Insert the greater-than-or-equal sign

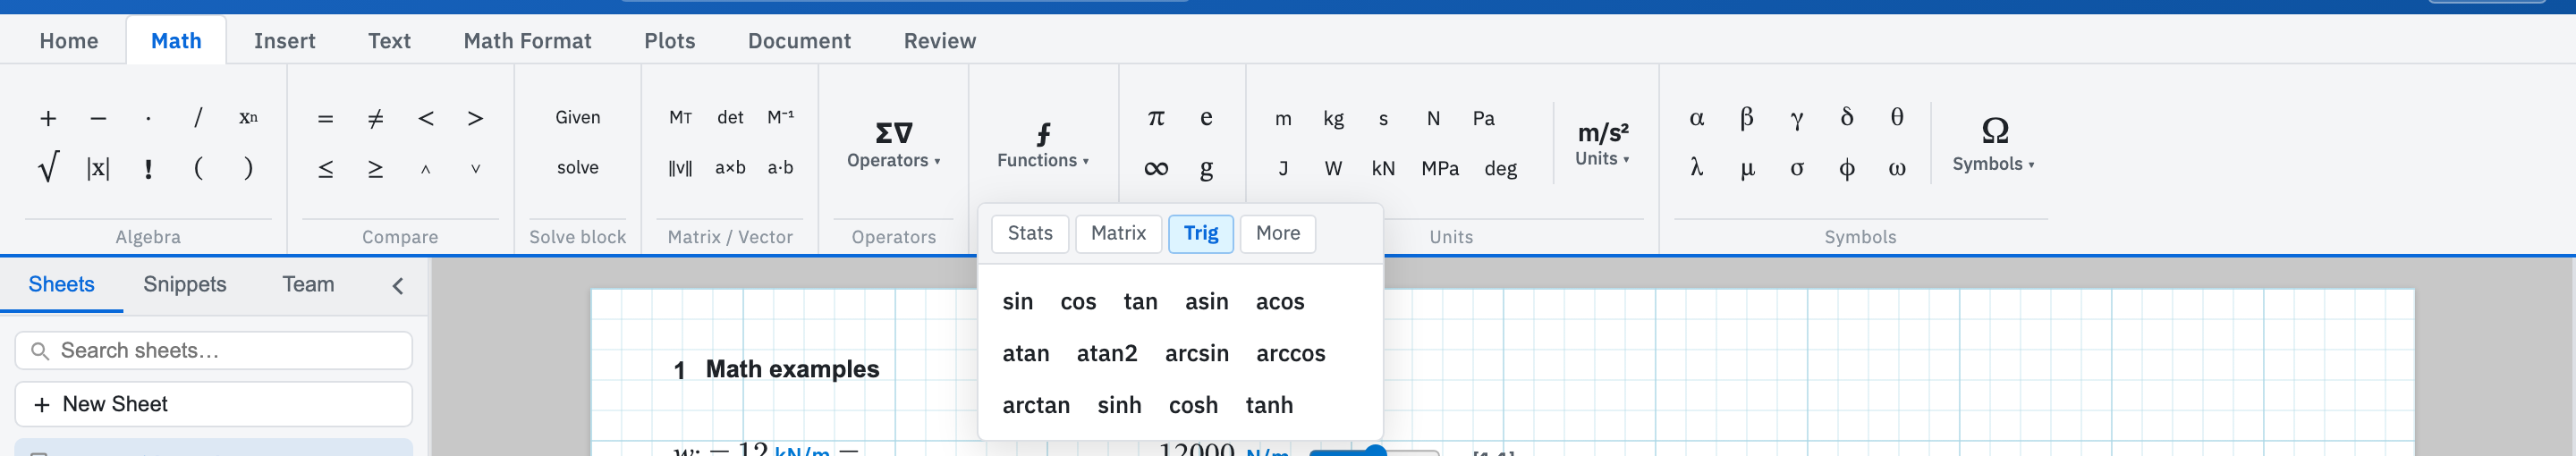(375, 168)
